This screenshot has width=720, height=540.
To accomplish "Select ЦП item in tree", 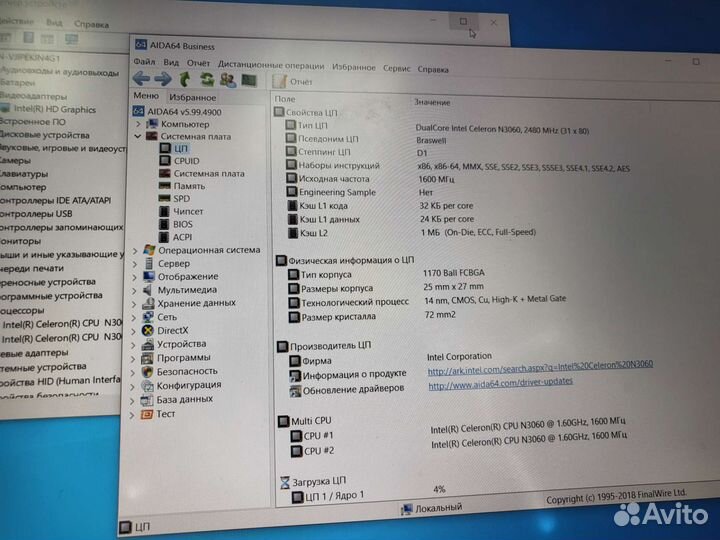I will point(180,148).
